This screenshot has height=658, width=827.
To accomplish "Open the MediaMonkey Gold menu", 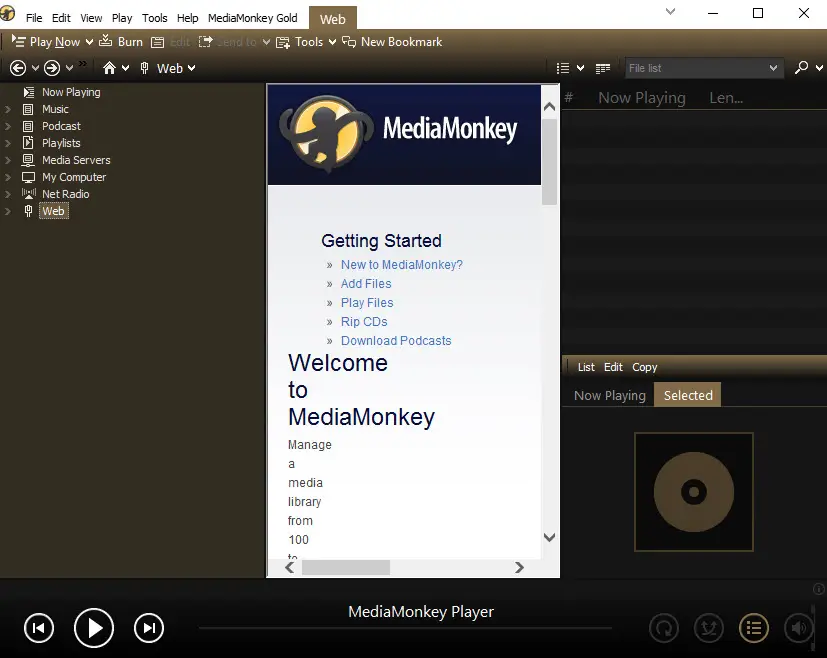I will click(x=253, y=18).
